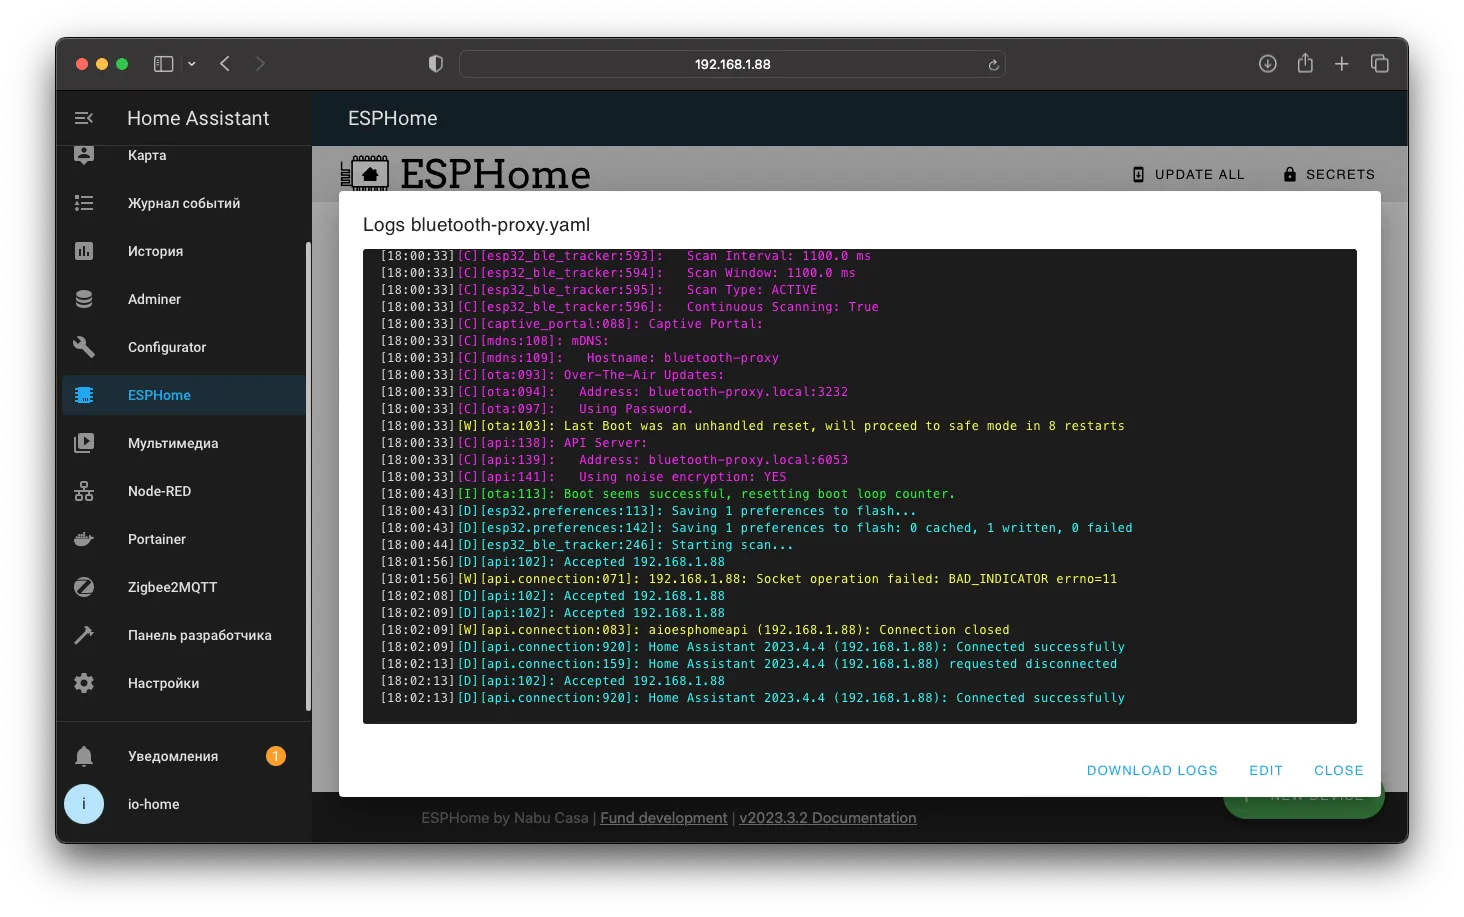Open the Fund development link
Viewport: 1464px width, 917px height.
click(664, 818)
